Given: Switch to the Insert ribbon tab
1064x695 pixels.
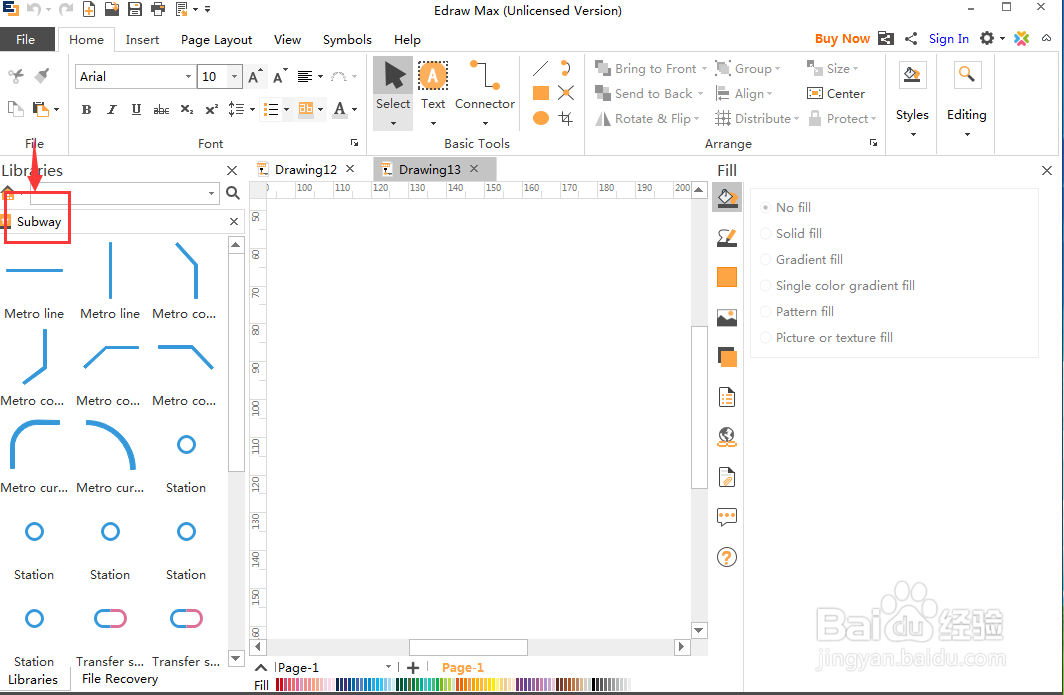Looking at the screenshot, I should 142,39.
